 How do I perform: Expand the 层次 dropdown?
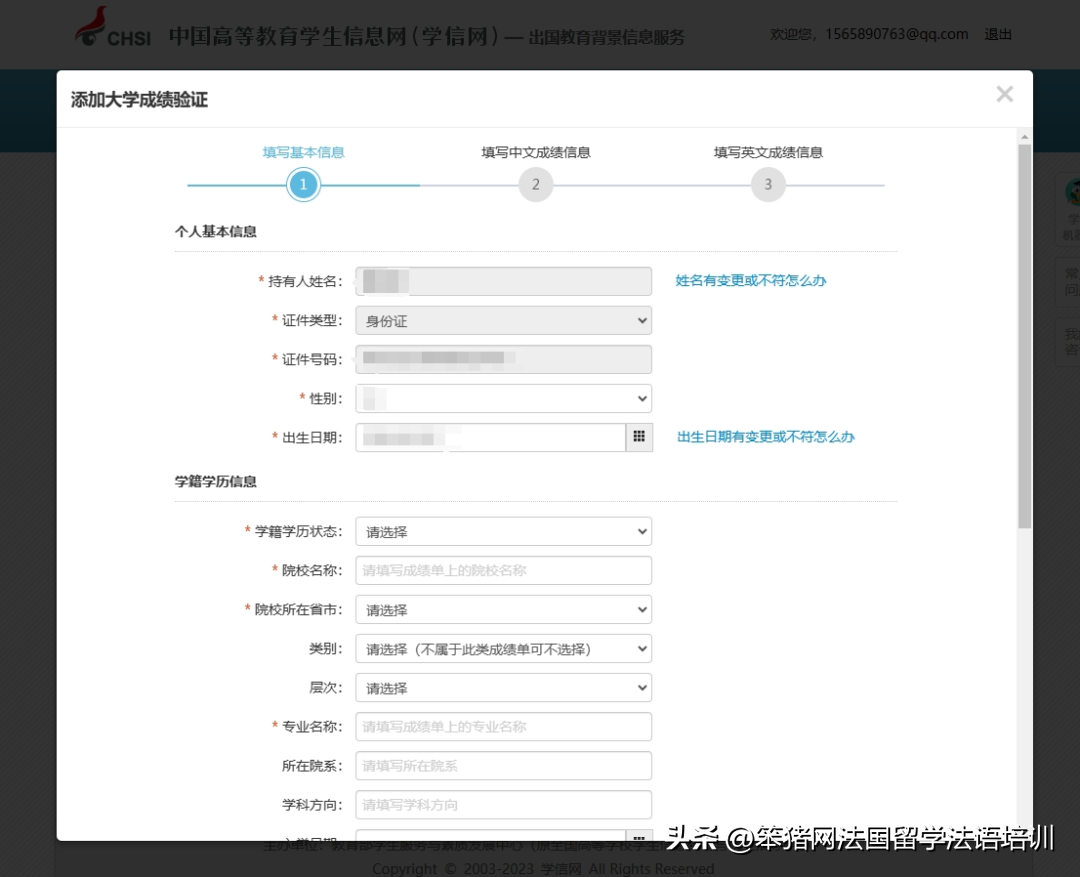point(503,688)
